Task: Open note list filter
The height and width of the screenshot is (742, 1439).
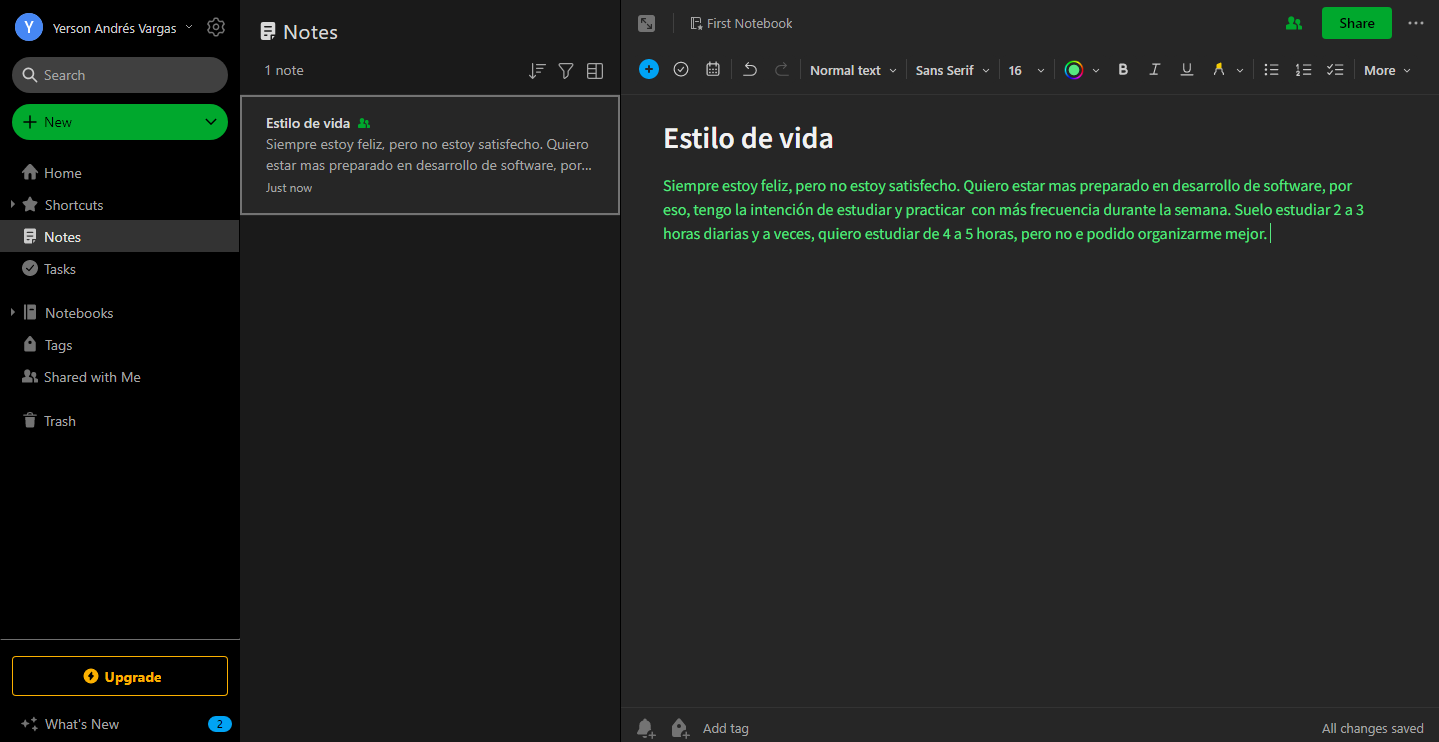Action: [x=566, y=71]
